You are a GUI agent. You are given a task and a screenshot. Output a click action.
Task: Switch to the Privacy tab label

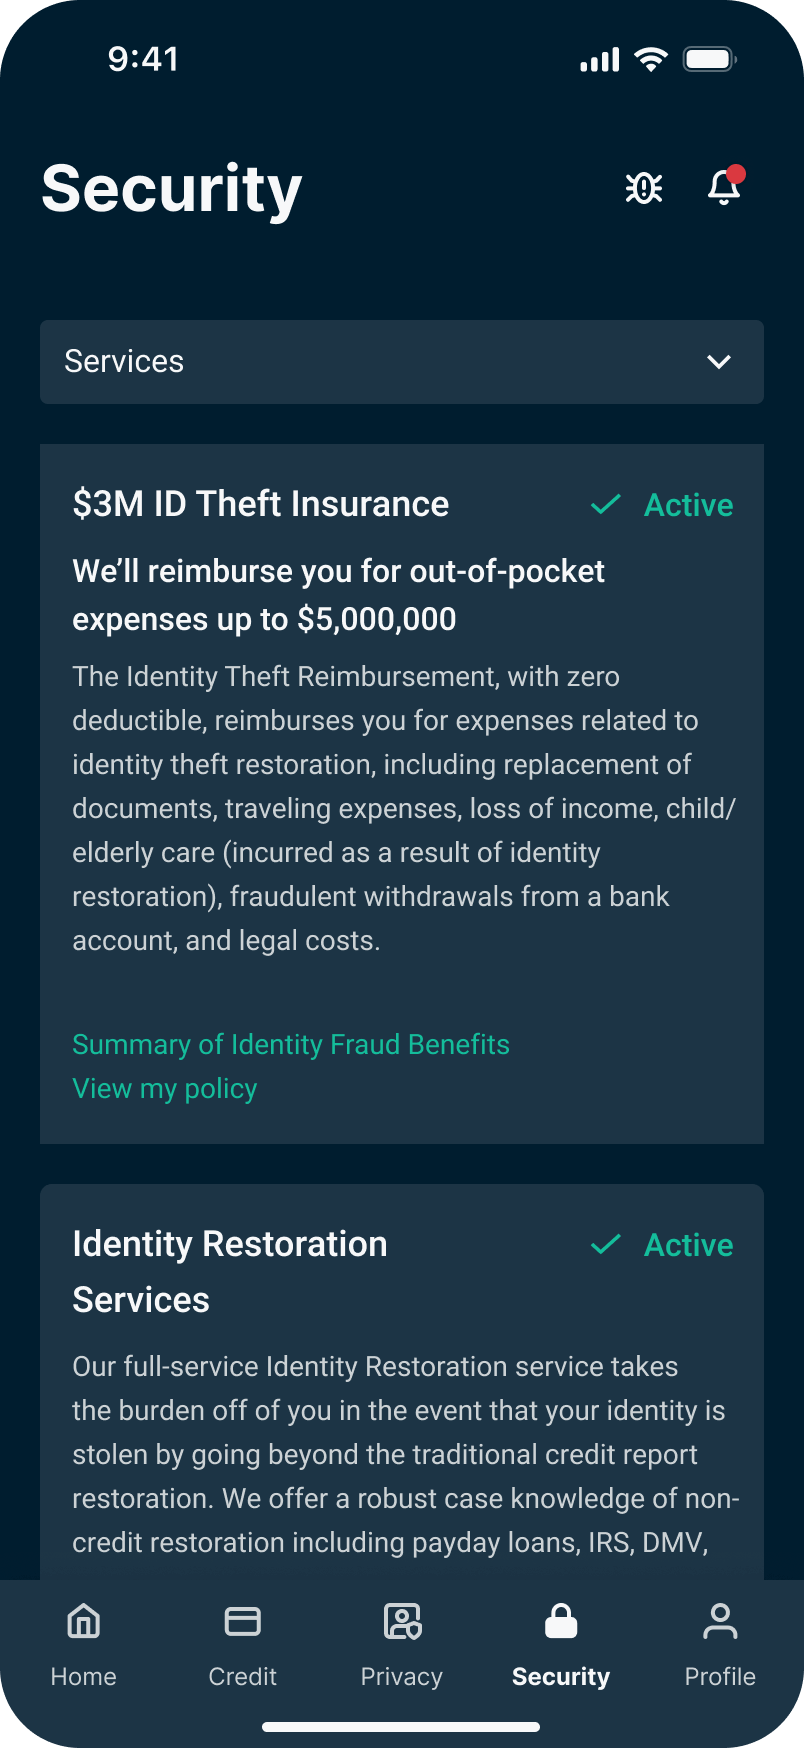pos(402,1677)
